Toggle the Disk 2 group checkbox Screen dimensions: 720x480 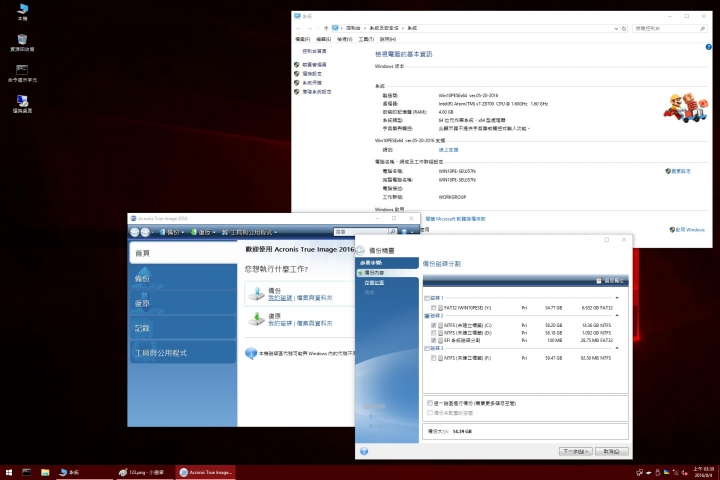click(x=427, y=316)
